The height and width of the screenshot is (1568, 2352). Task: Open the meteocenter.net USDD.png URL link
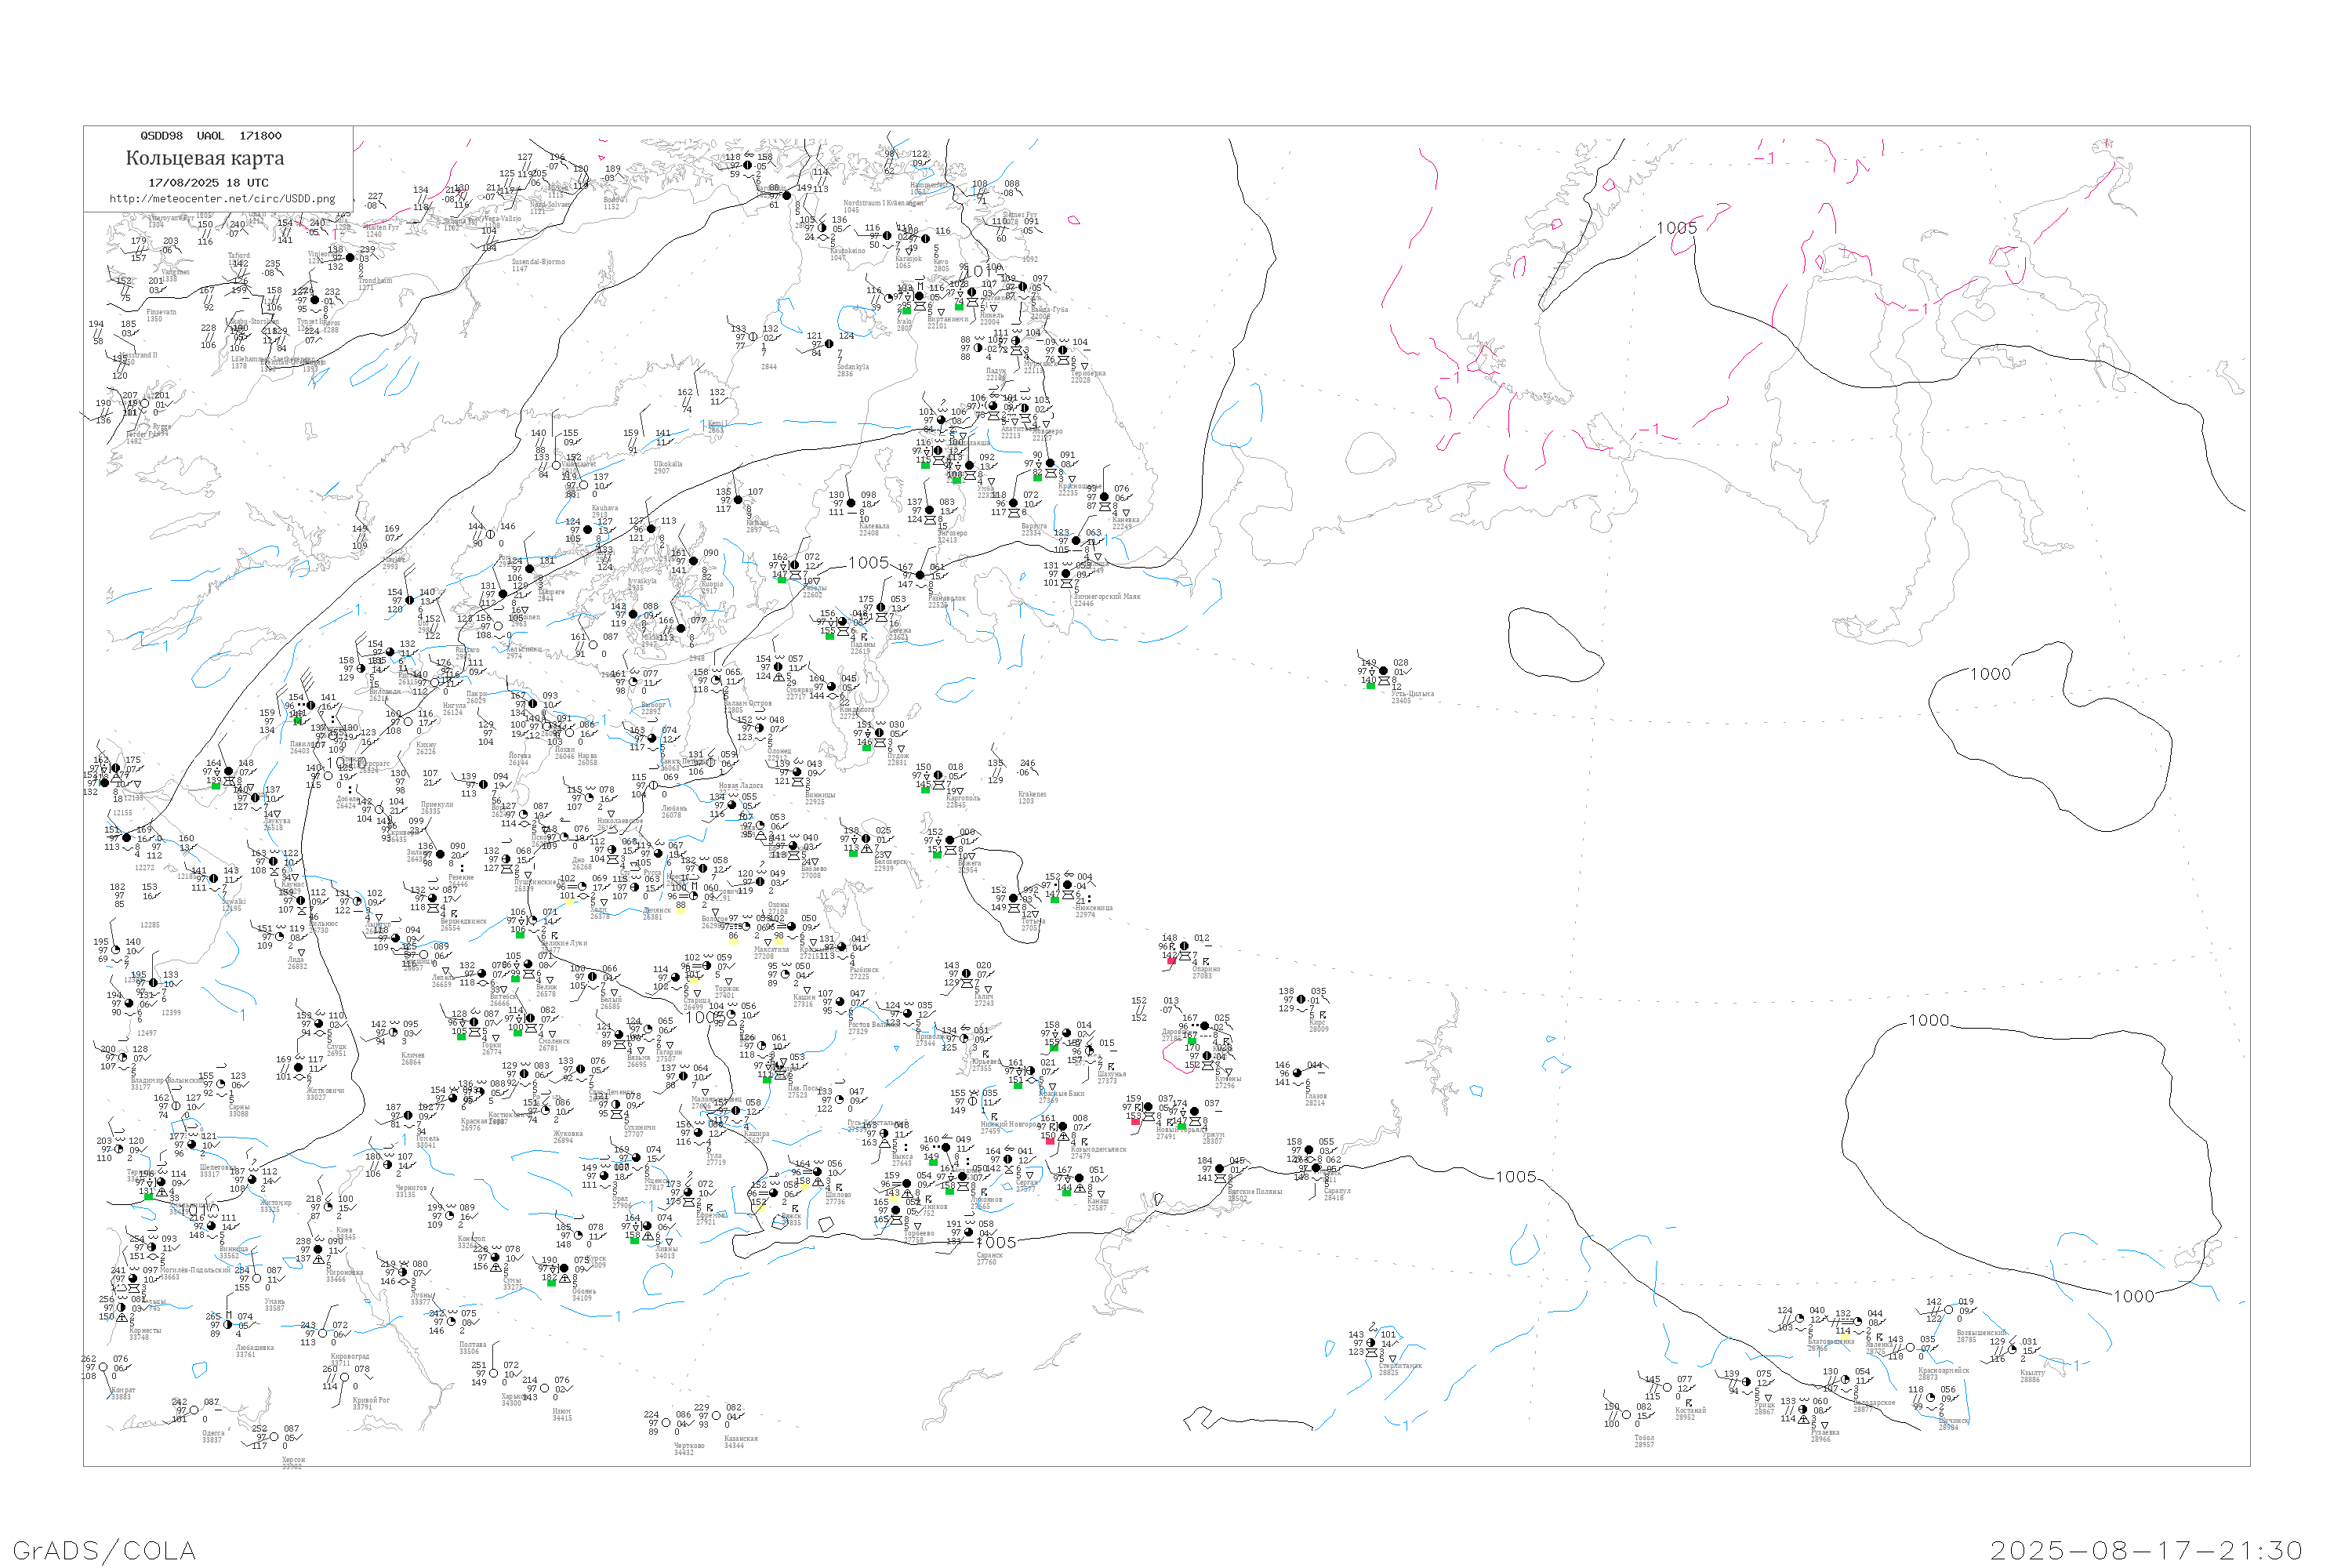pos(222,199)
